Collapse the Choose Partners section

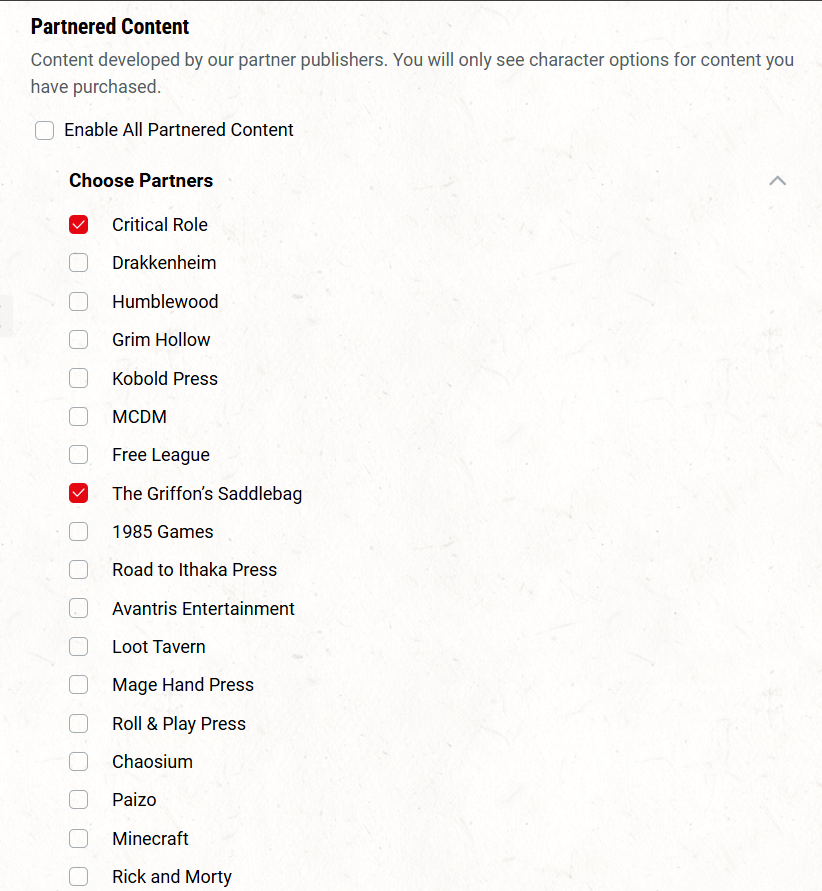pyautogui.click(x=777, y=181)
